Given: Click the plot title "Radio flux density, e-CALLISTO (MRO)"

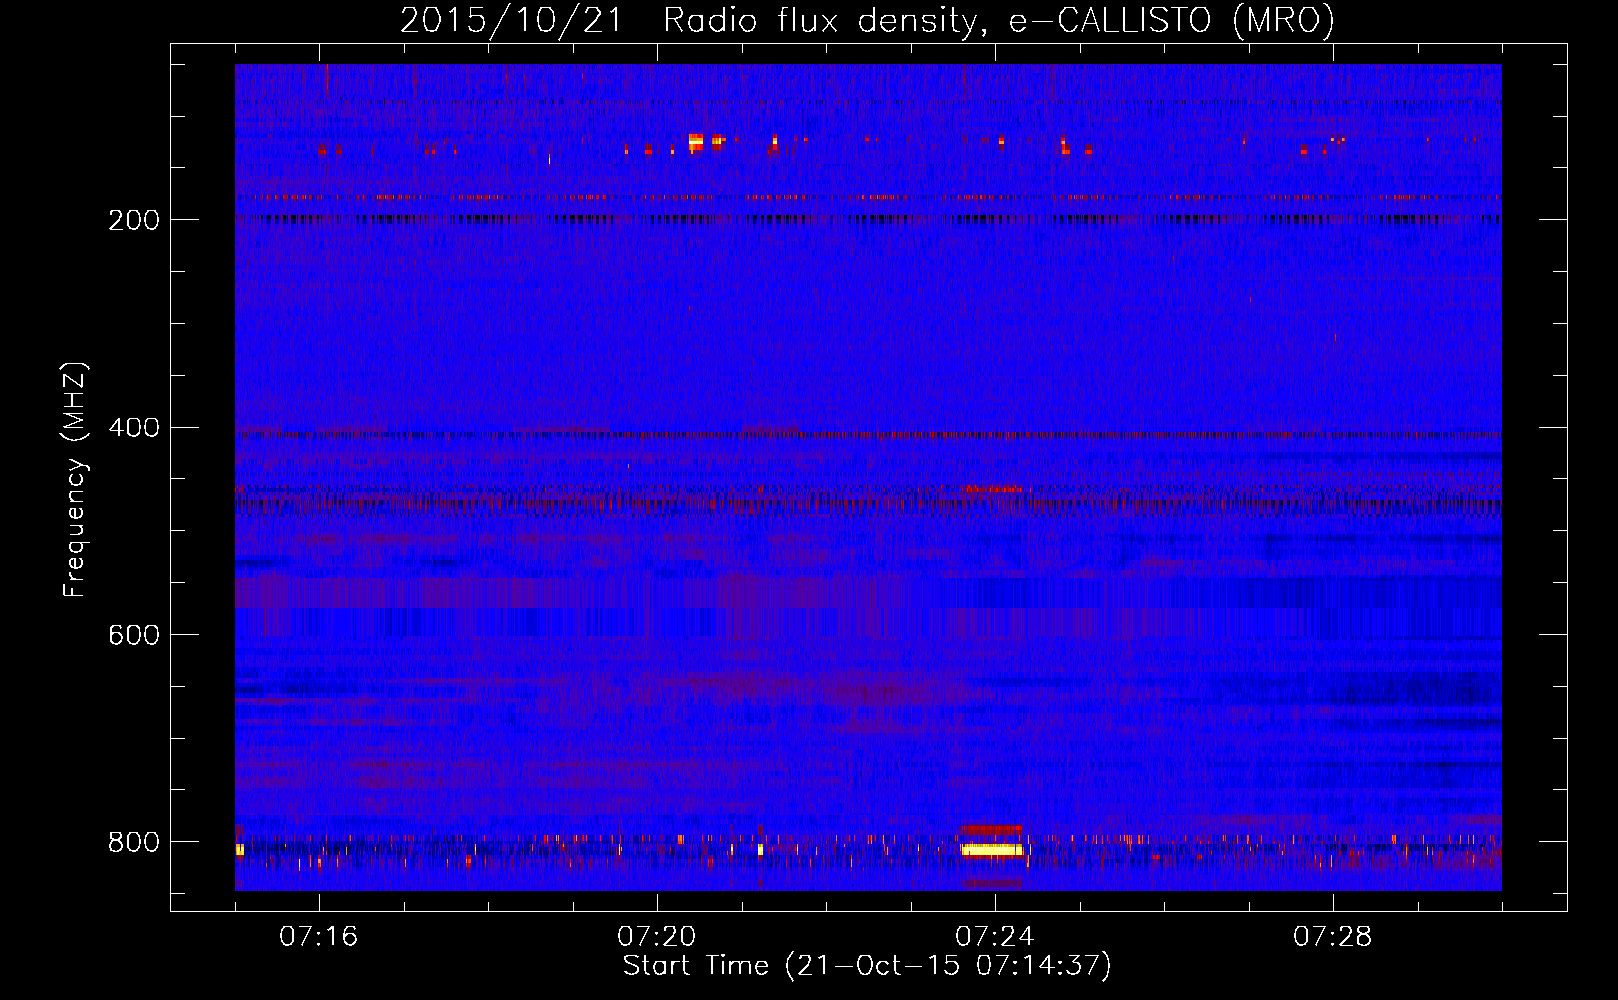Looking at the screenshot, I should click(999, 20).
